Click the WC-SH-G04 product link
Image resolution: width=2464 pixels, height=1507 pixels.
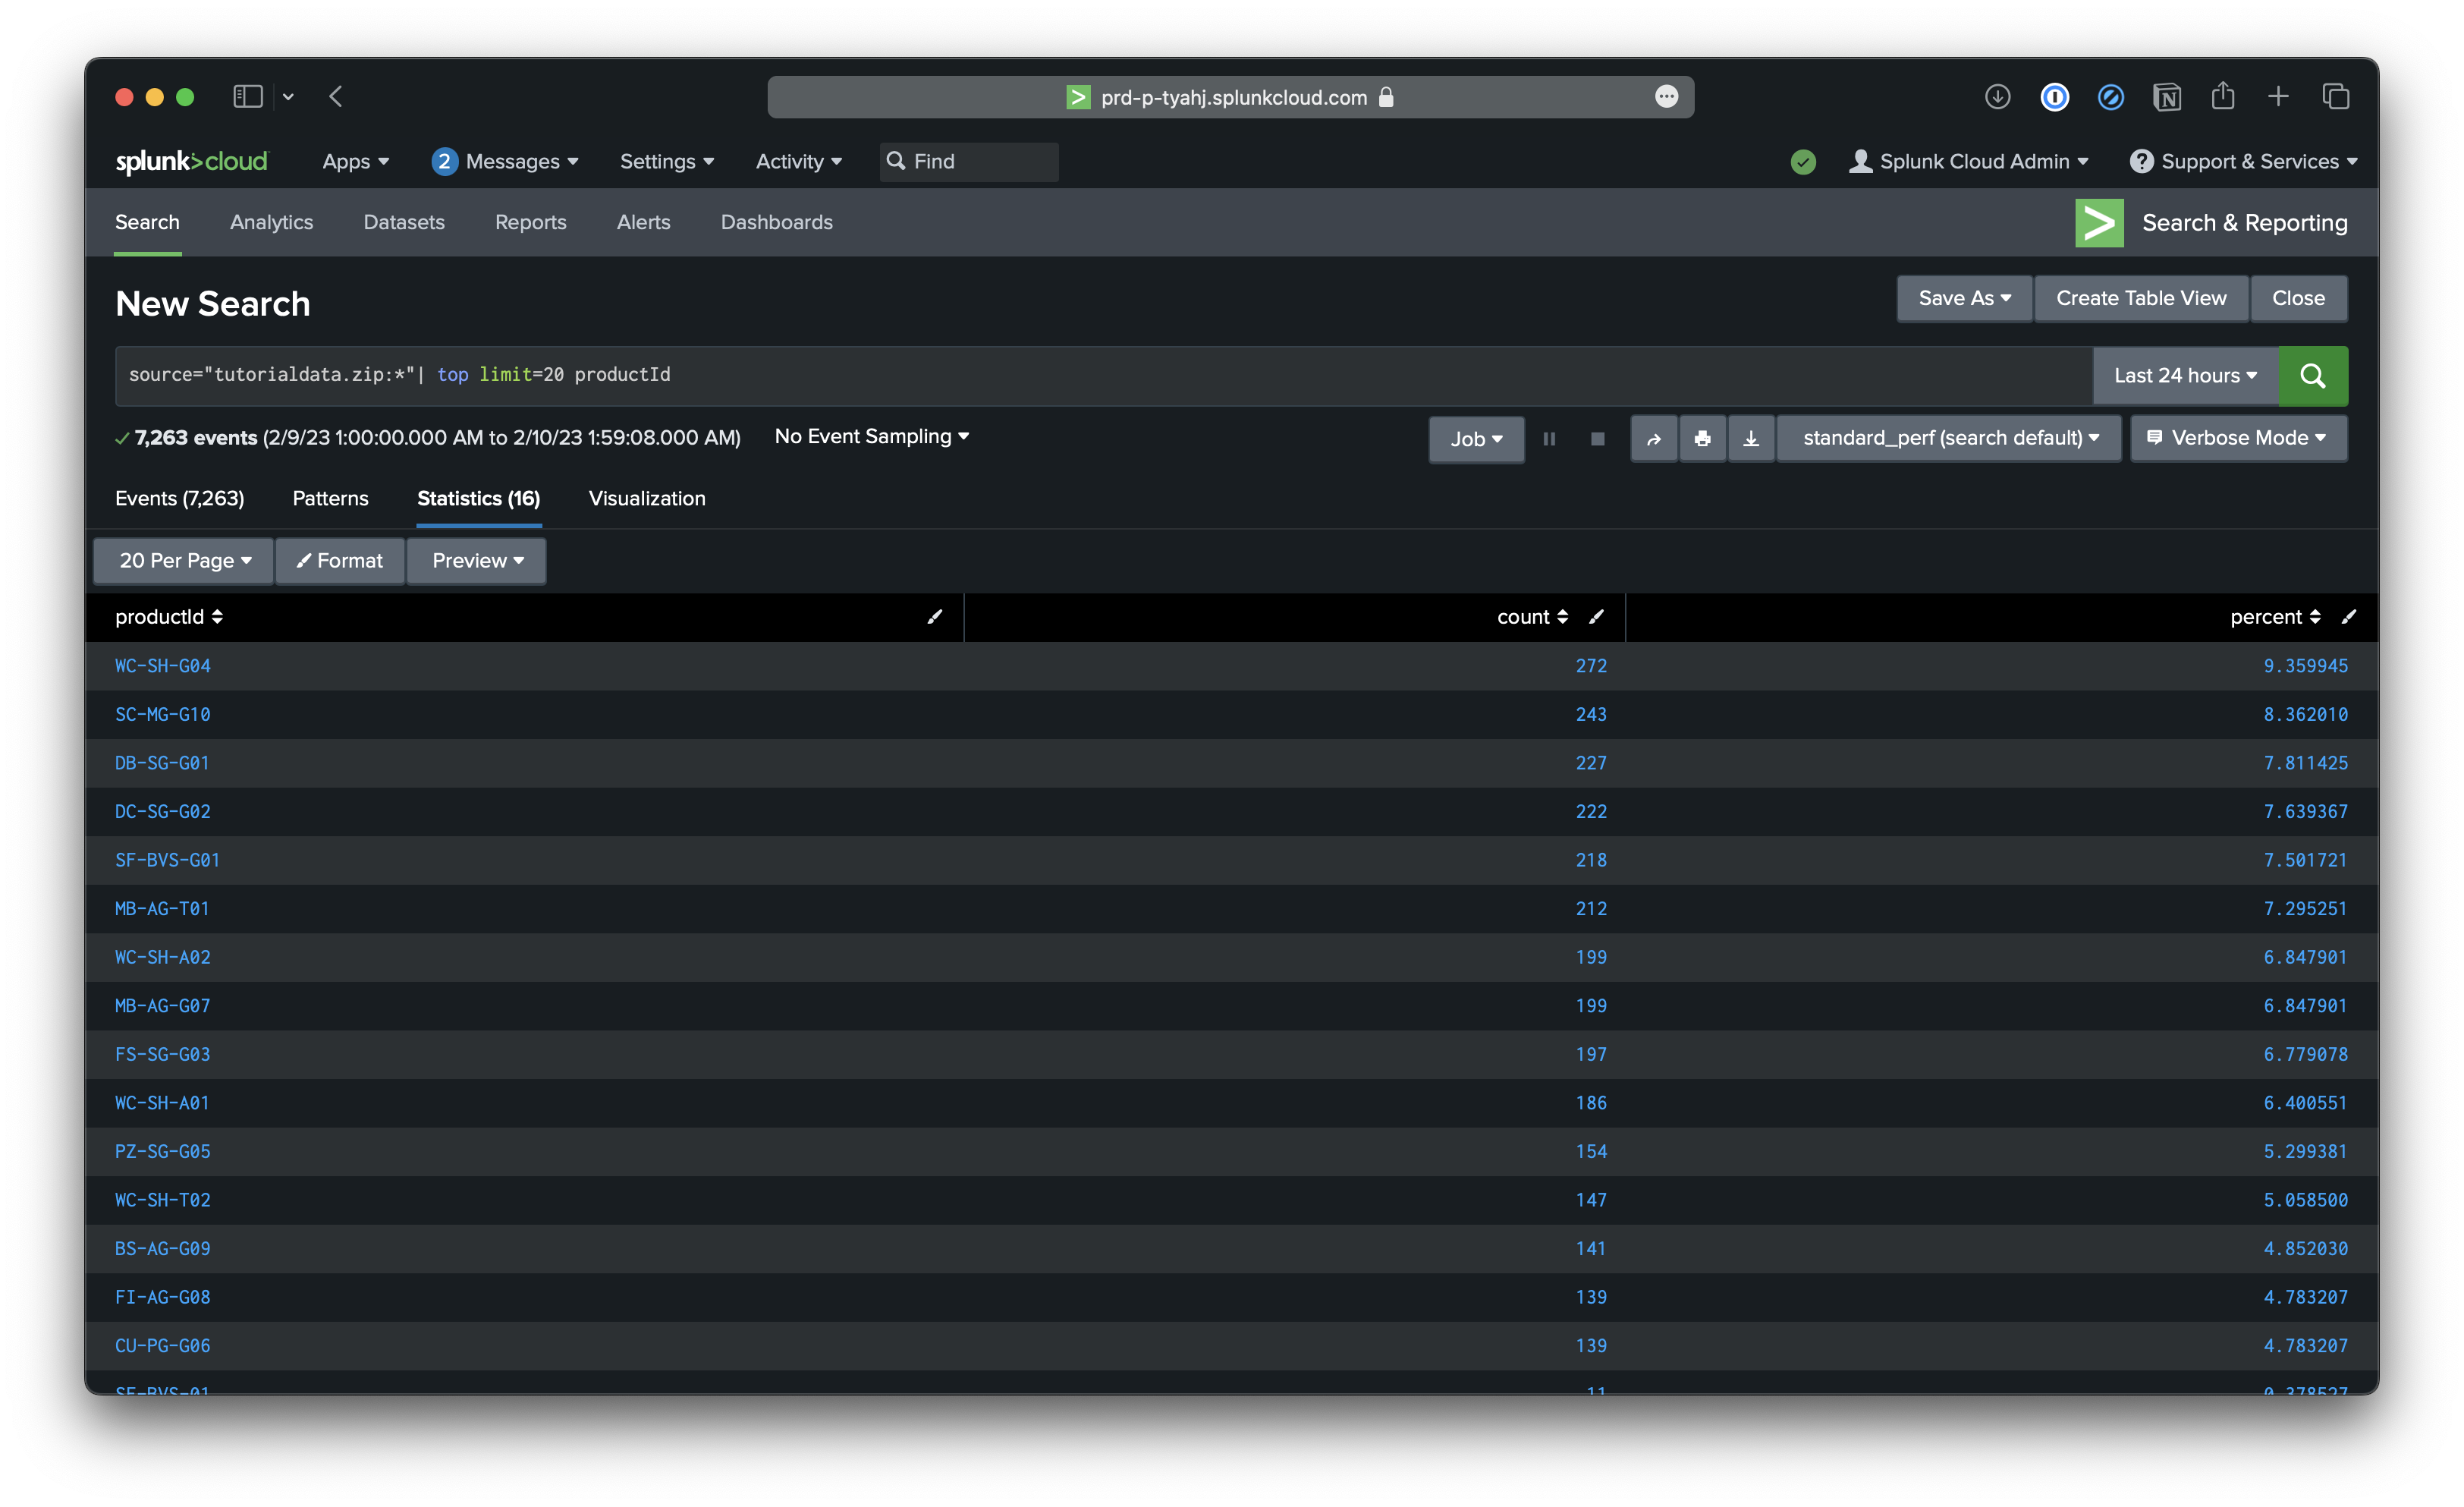pyautogui.click(x=160, y=665)
